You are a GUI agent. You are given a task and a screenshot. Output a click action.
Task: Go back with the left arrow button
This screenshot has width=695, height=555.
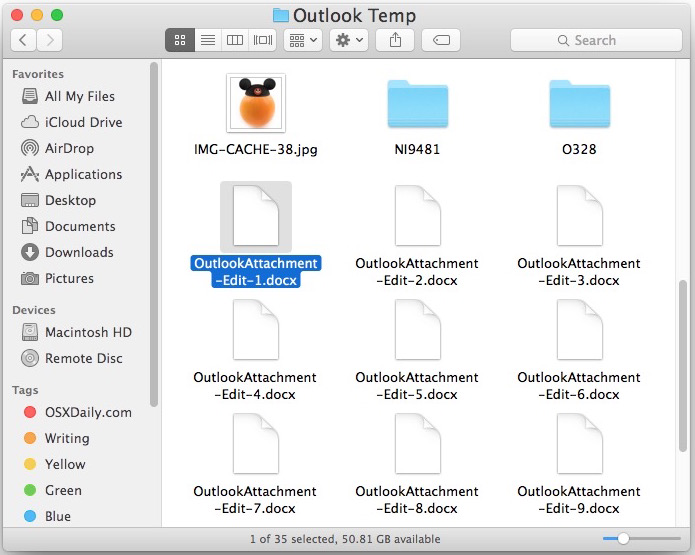tap(23, 40)
